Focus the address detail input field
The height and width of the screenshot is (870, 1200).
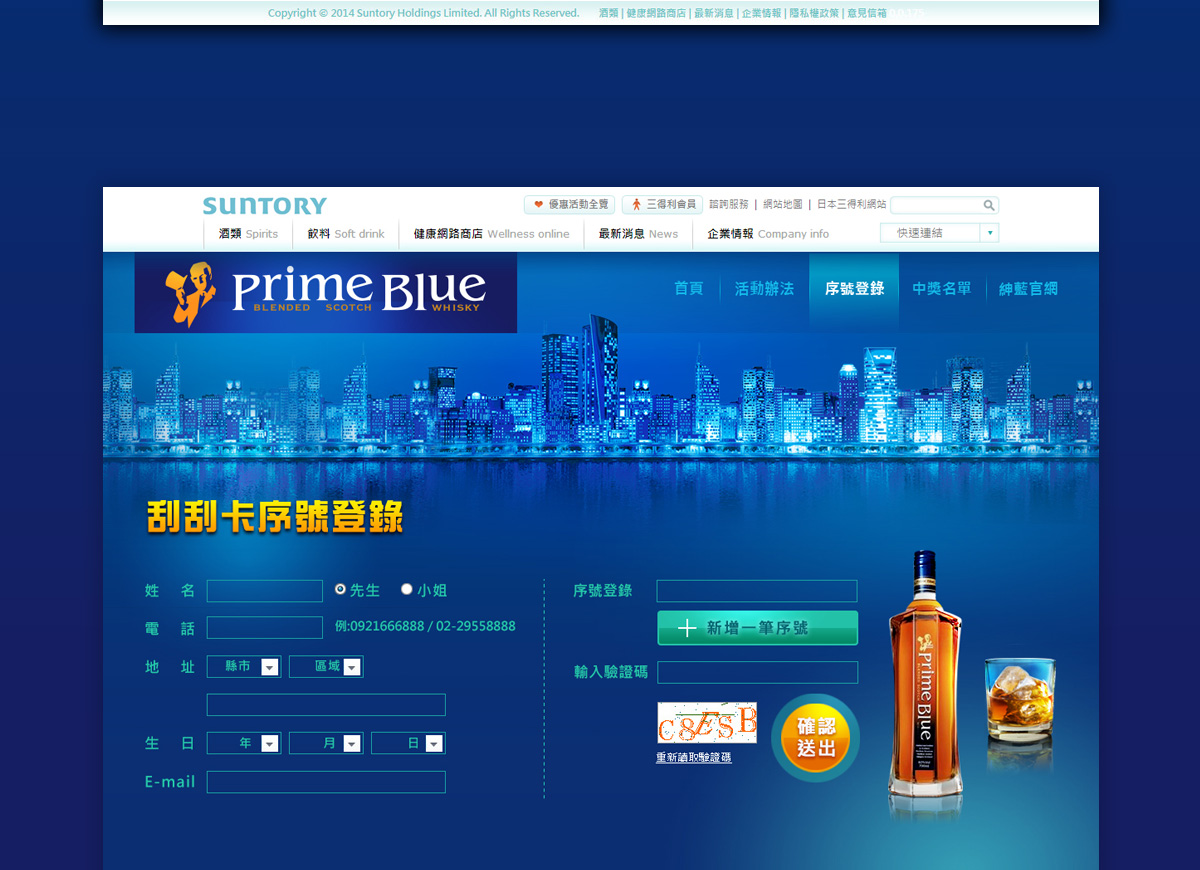326,705
